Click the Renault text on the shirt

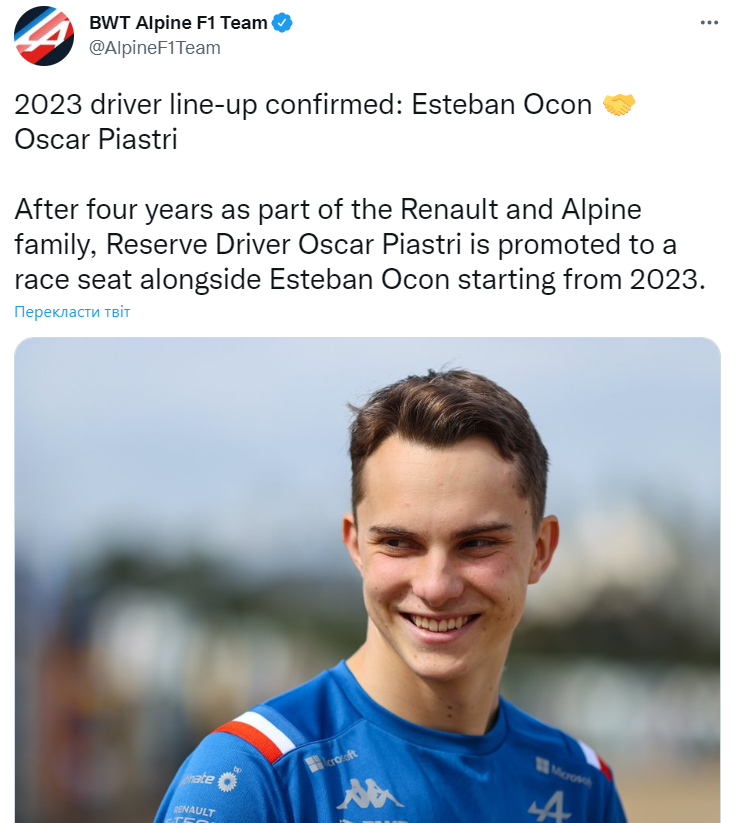tap(194, 810)
